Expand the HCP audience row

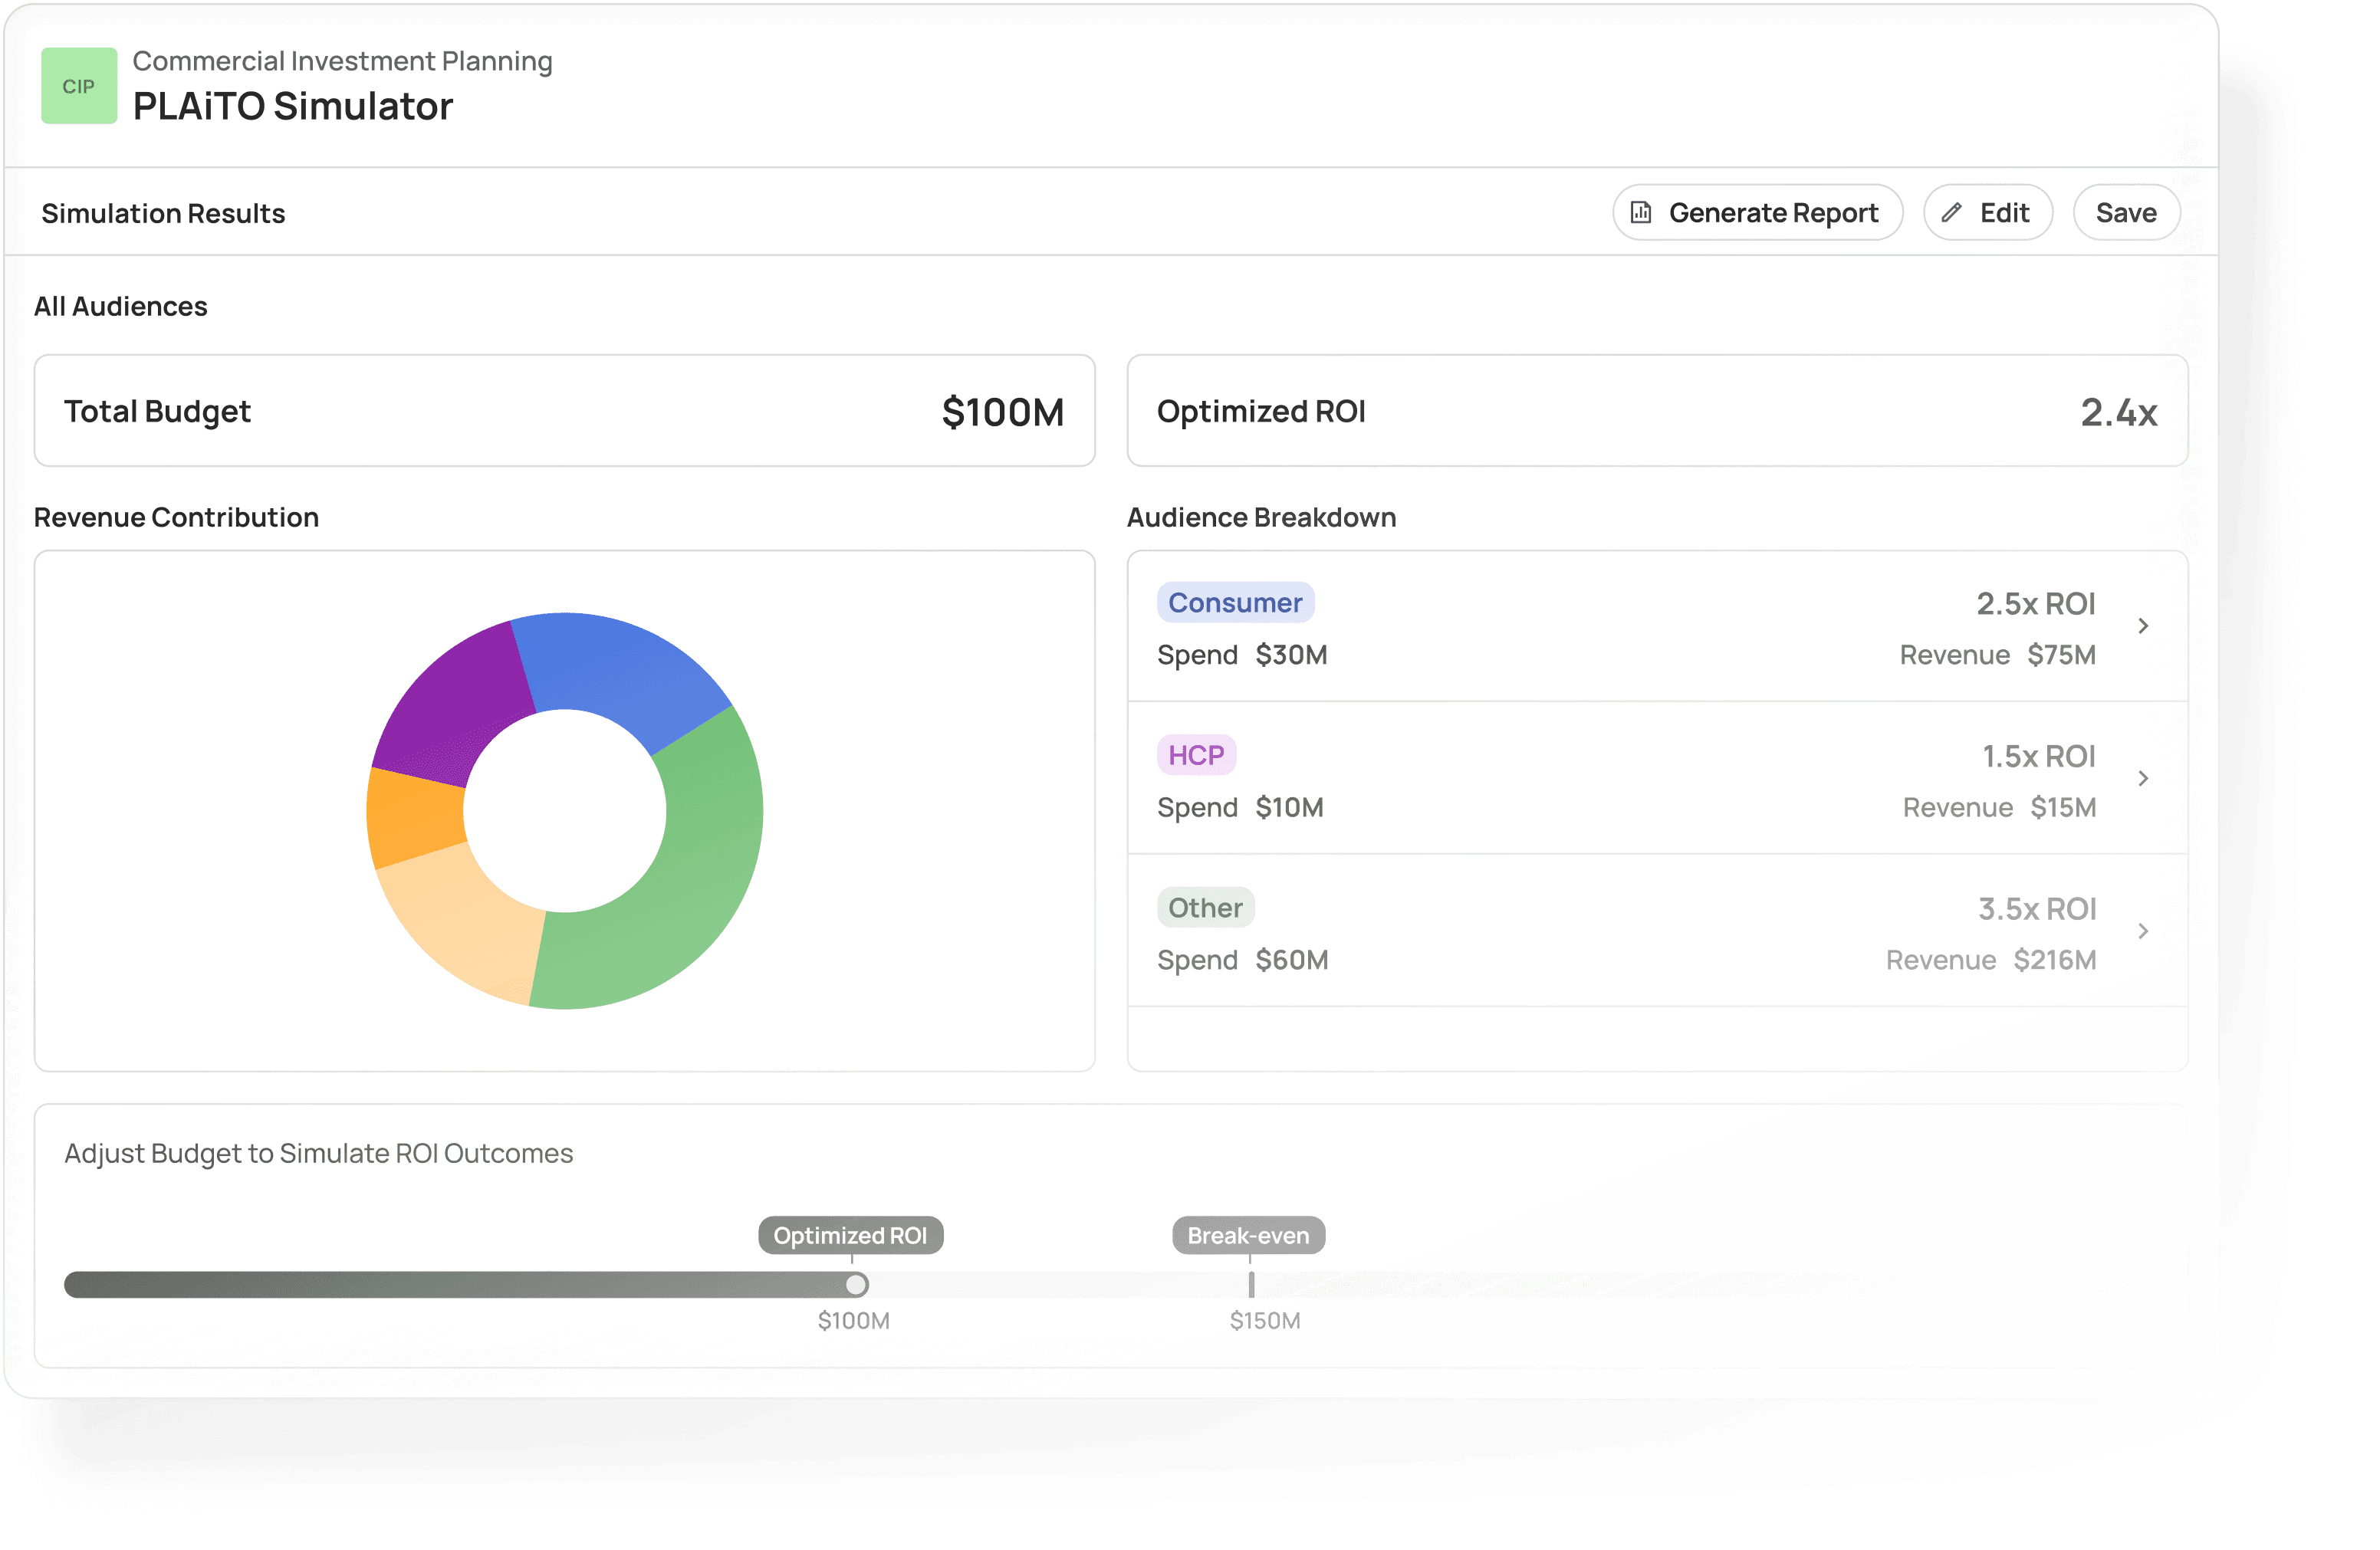[2144, 779]
